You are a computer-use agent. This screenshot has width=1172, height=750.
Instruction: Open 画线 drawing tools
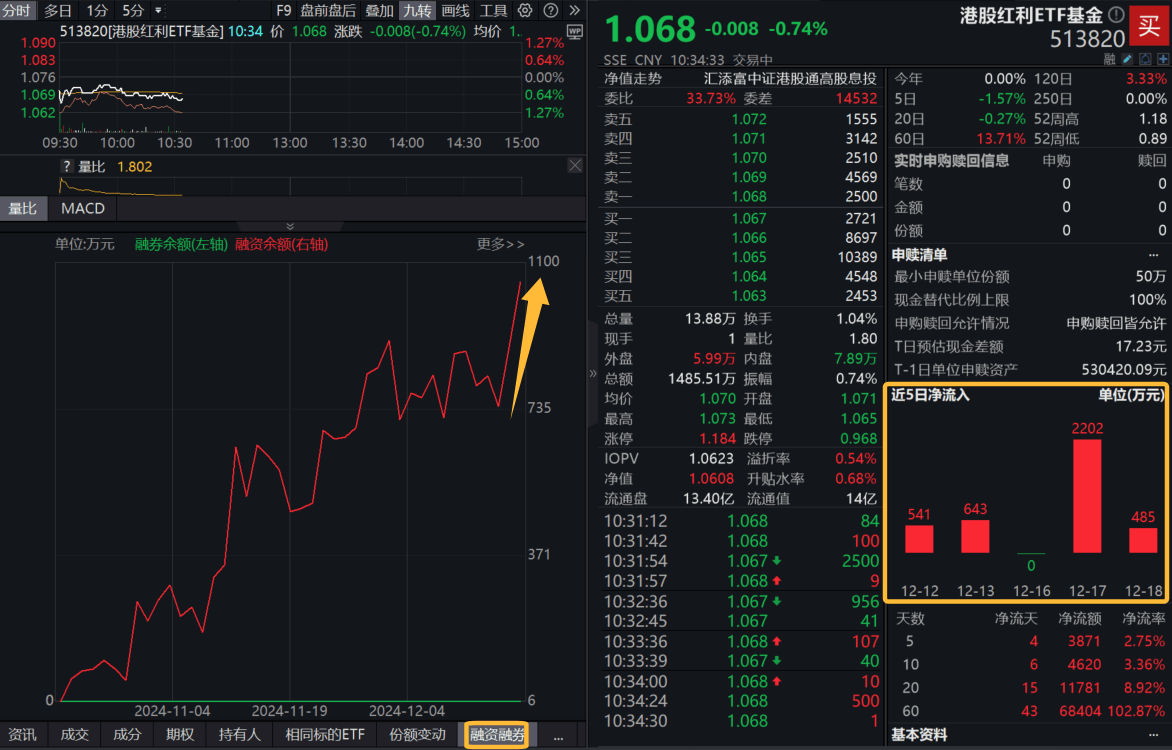[455, 10]
